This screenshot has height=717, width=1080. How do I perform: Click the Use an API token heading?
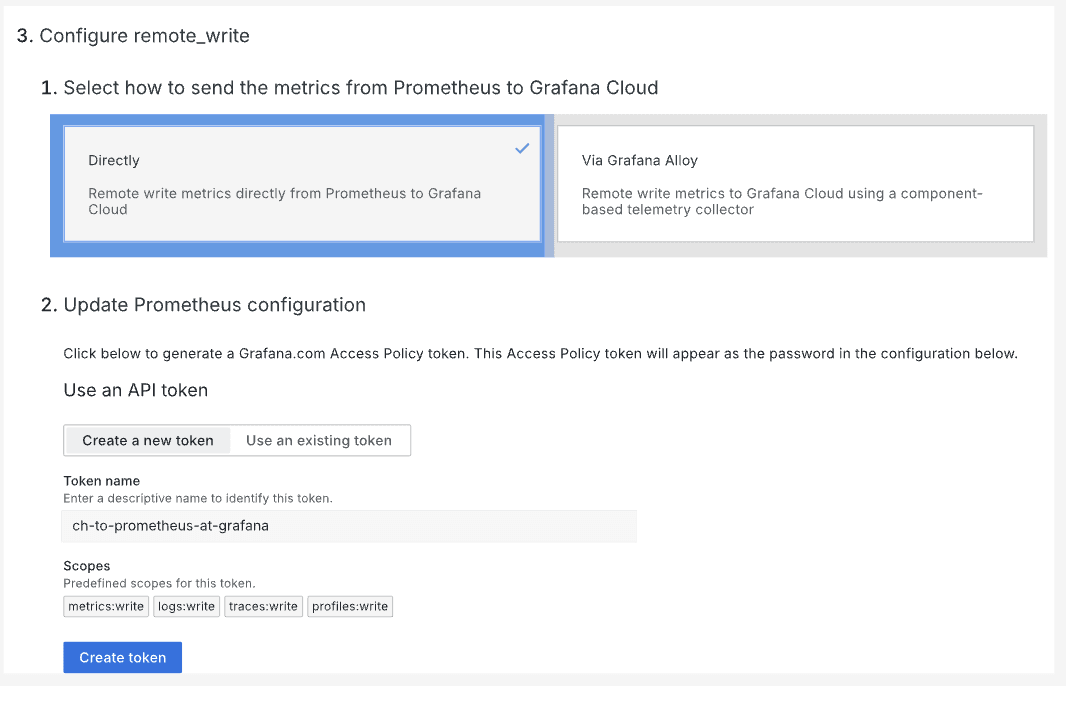point(136,390)
